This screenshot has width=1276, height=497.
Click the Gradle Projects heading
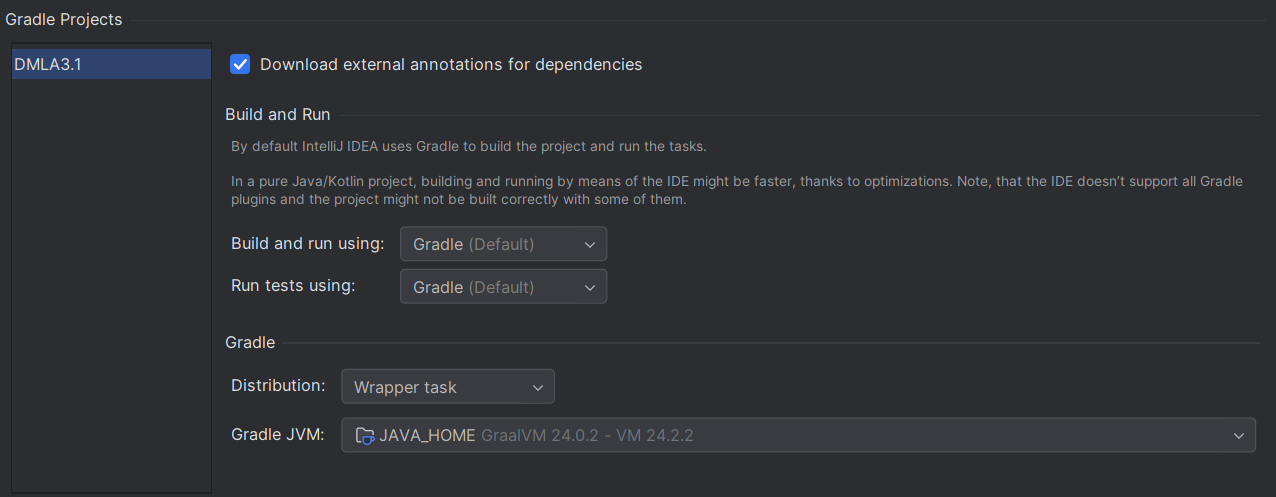pos(64,19)
